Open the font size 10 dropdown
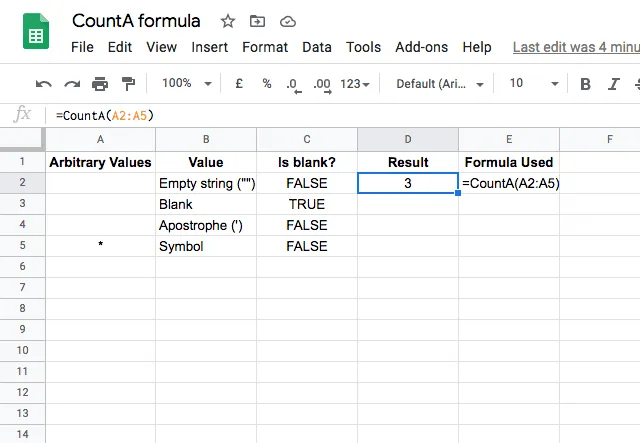The height and width of the screenshot is (443, 640). tap(534, 84)
